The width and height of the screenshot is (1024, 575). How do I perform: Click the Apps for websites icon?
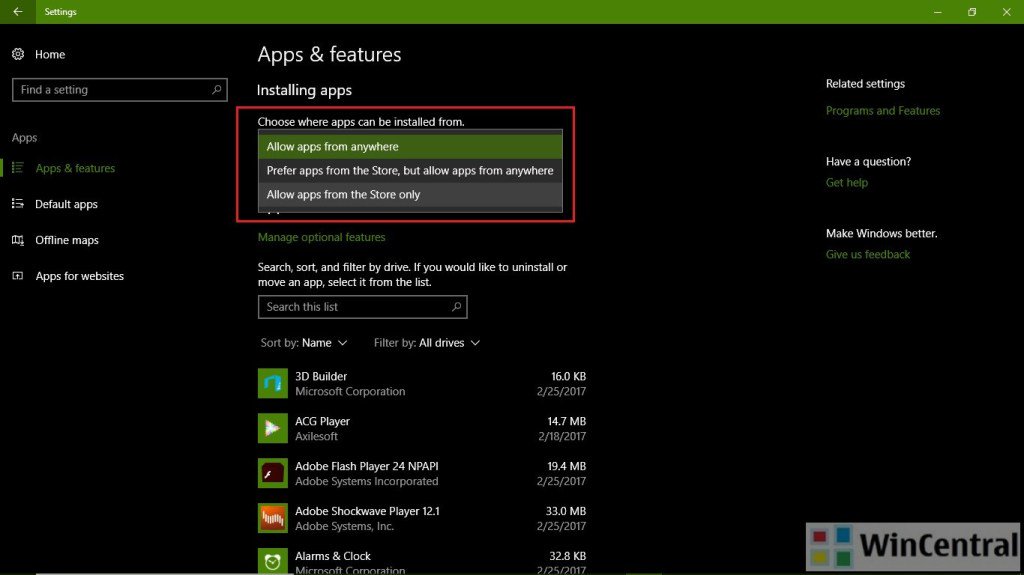tap(18, 276)
